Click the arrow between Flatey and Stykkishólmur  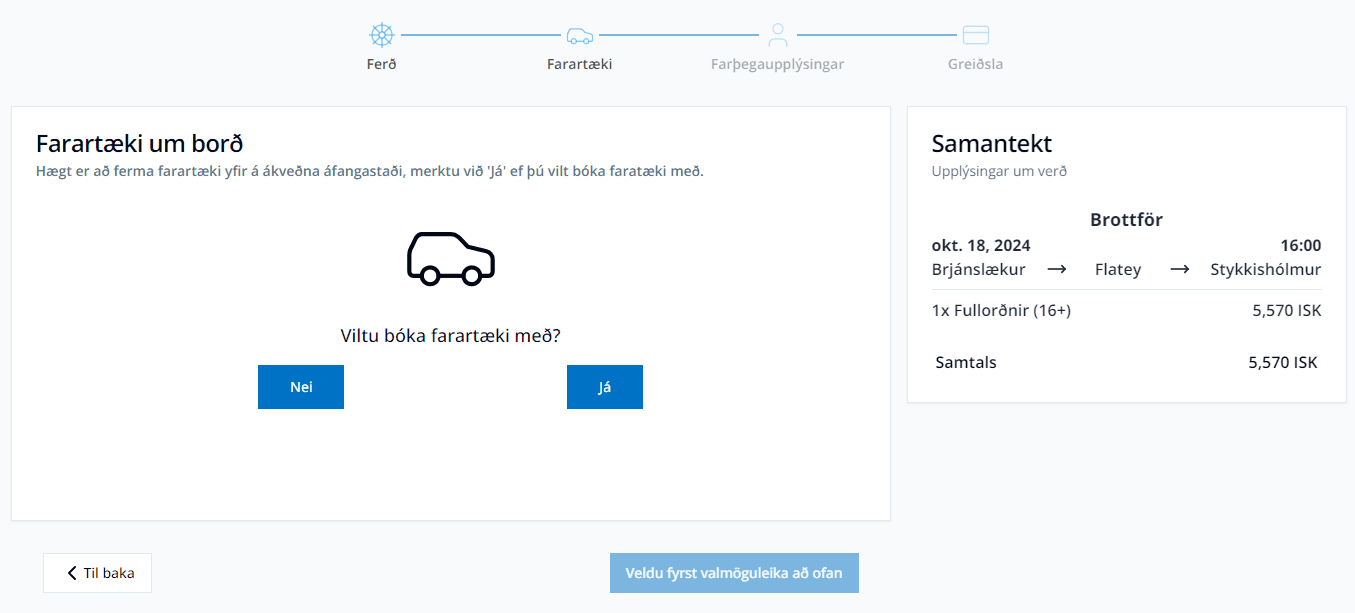pos(1179,269)
